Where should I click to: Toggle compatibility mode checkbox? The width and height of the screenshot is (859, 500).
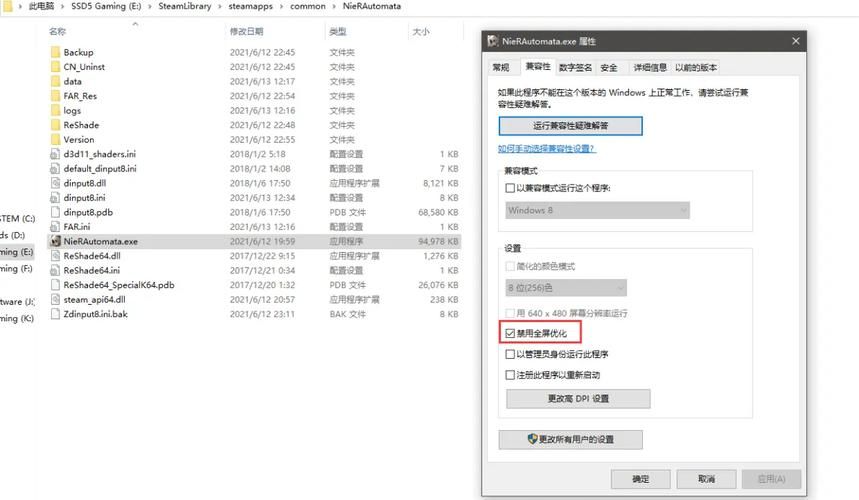(510, 188)
